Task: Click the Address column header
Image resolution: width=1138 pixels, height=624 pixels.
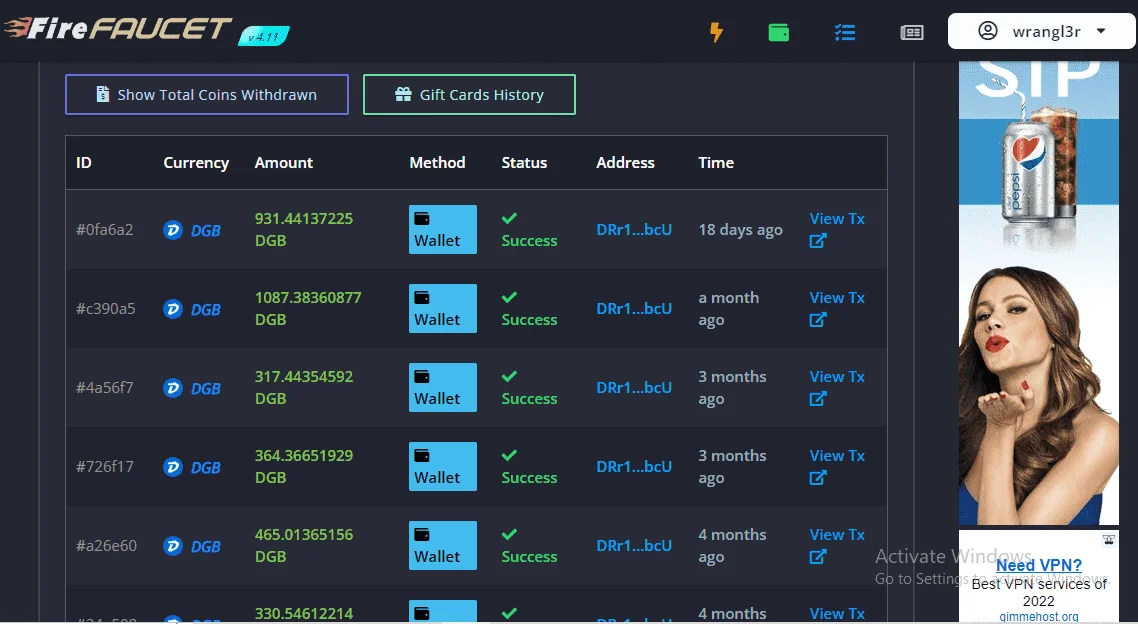Action: tap(625, 163)
